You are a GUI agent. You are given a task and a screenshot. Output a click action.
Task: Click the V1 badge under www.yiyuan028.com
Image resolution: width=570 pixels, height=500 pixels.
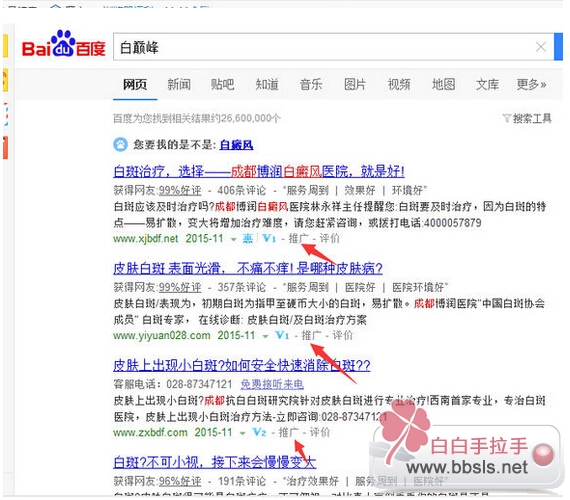point(282,335)
